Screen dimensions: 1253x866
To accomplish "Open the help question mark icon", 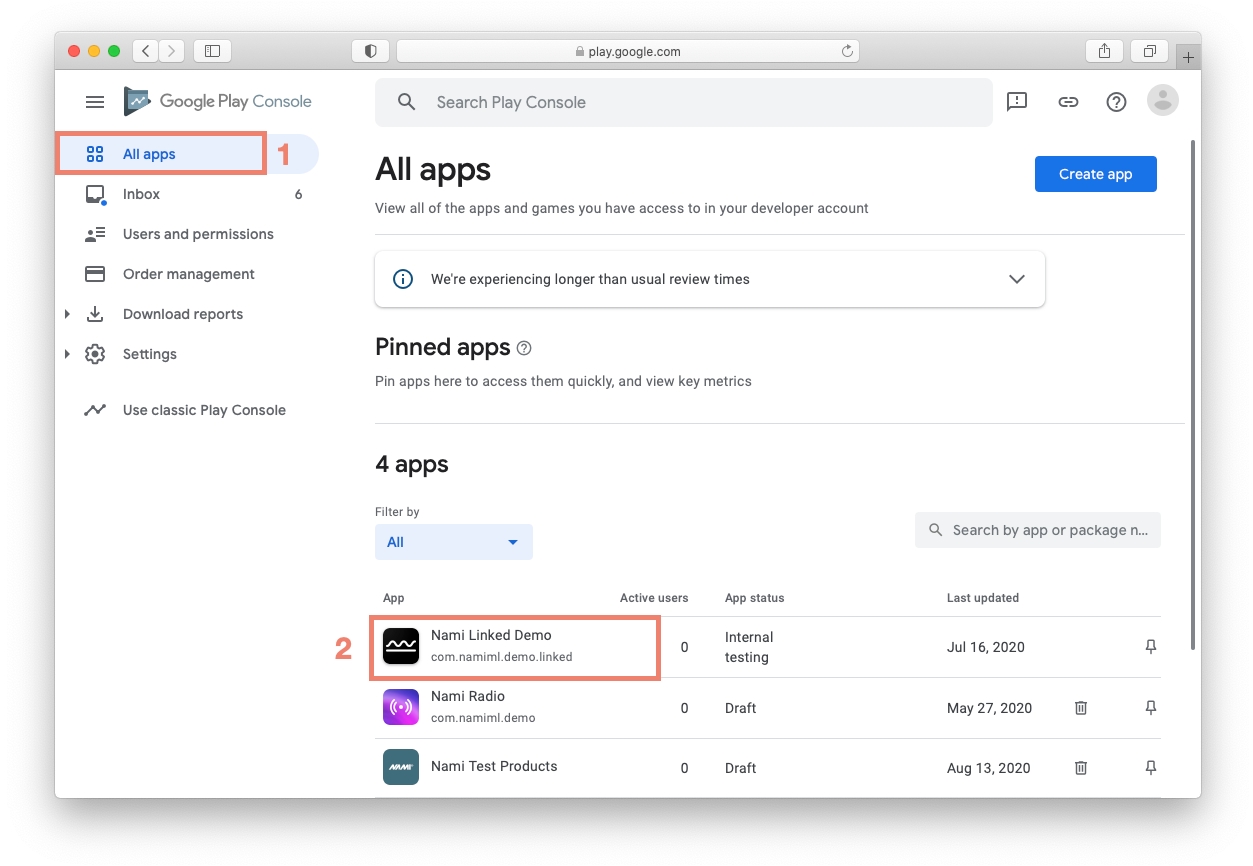I will [1116, 102].
